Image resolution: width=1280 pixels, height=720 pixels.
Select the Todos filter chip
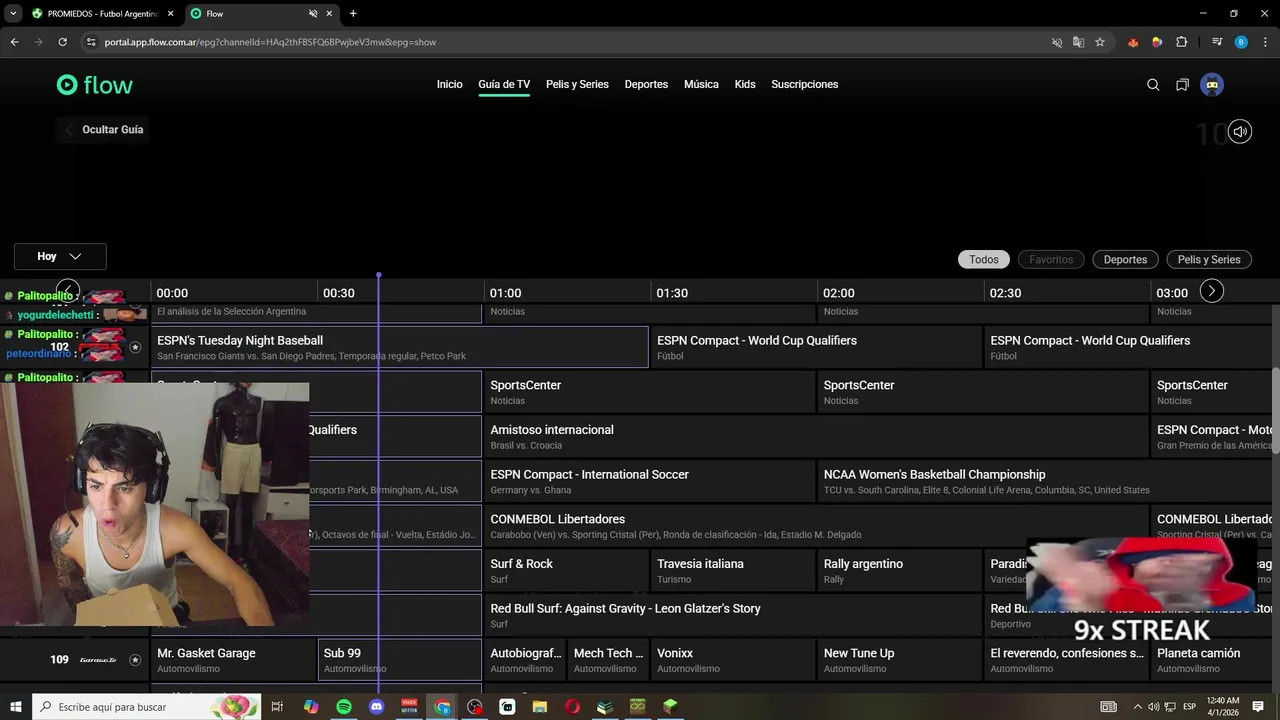click(x=984, y=260)
